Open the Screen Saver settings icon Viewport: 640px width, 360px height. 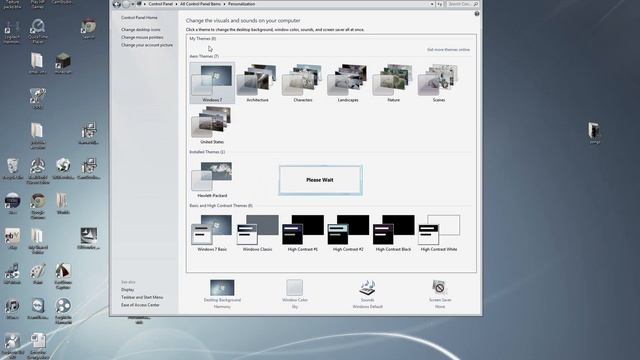click(440, 288)
